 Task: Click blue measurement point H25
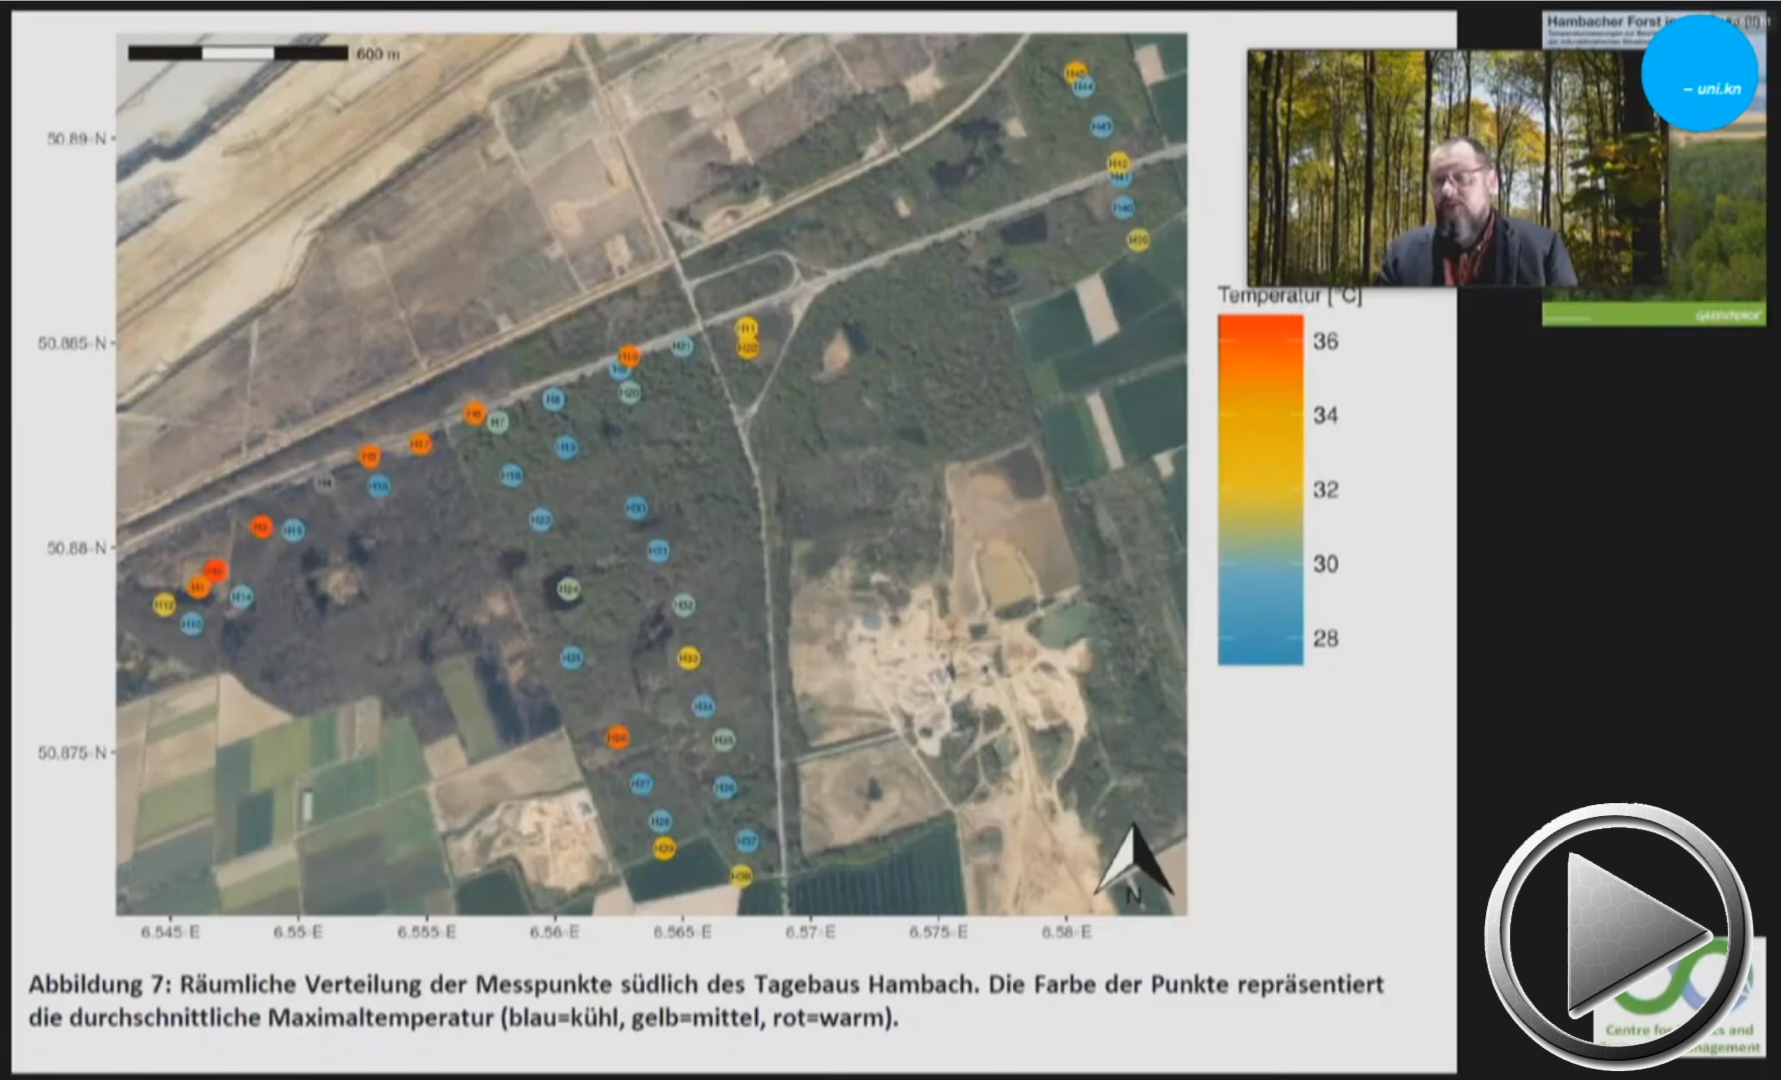[x=571, y=657]
